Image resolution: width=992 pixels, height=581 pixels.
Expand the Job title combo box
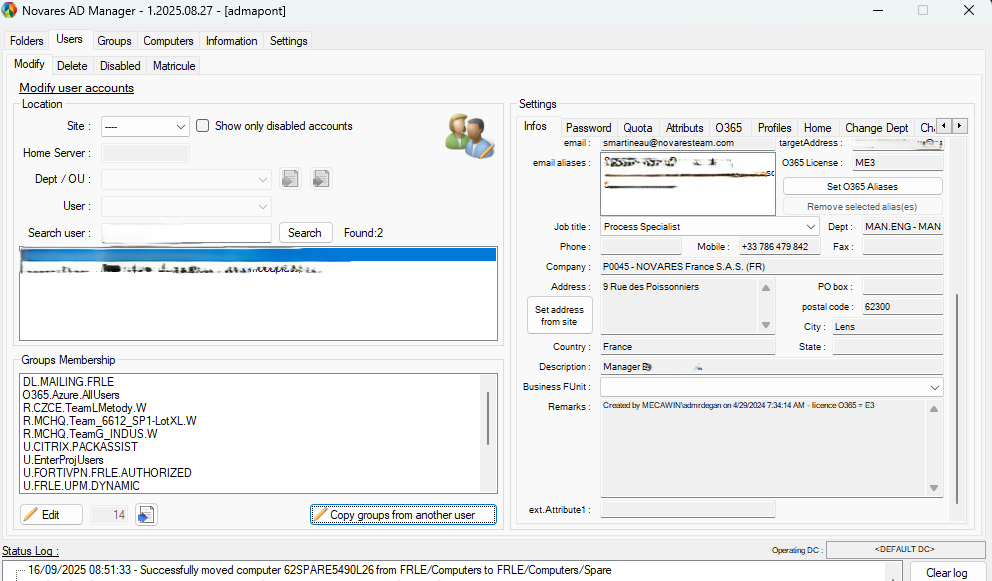pos(809,227)
